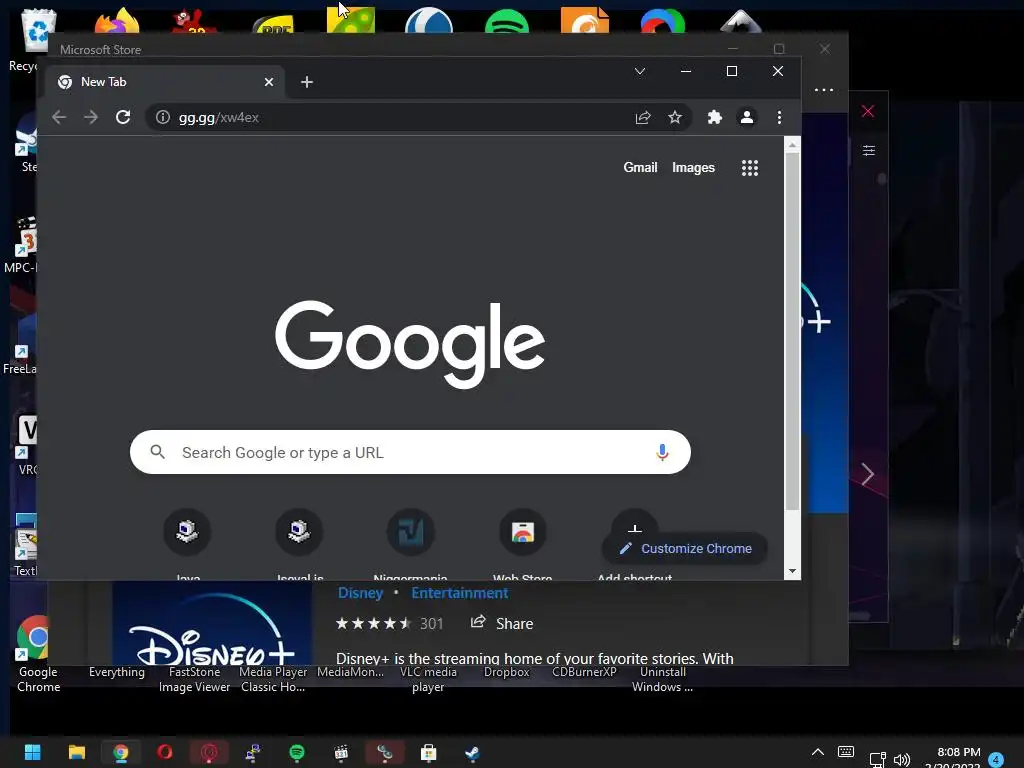View site information icon beside gg.gg
The width and height of the screenshot is (1024, 768).
pos(163,118)
